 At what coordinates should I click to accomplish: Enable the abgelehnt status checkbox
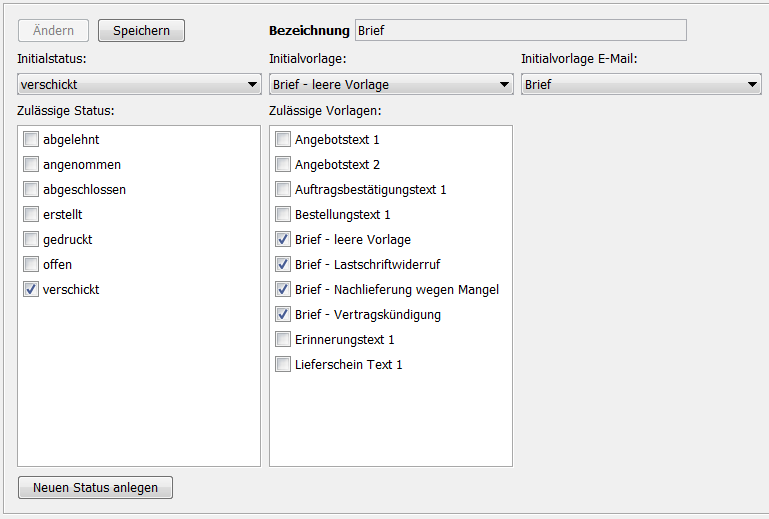coord(32,140)
